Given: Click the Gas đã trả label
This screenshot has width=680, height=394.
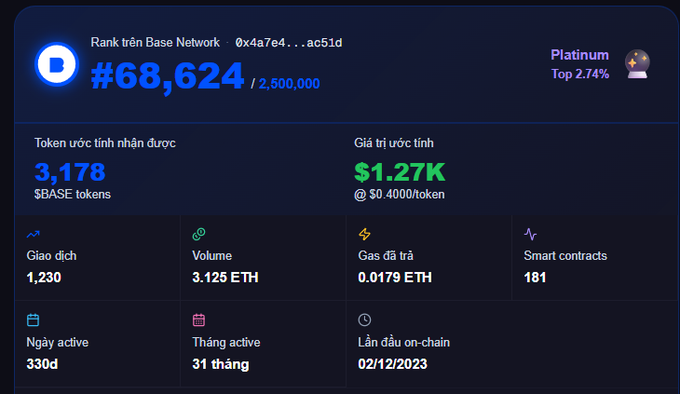Looking at the screenshot, I should [x=386, y=256].
